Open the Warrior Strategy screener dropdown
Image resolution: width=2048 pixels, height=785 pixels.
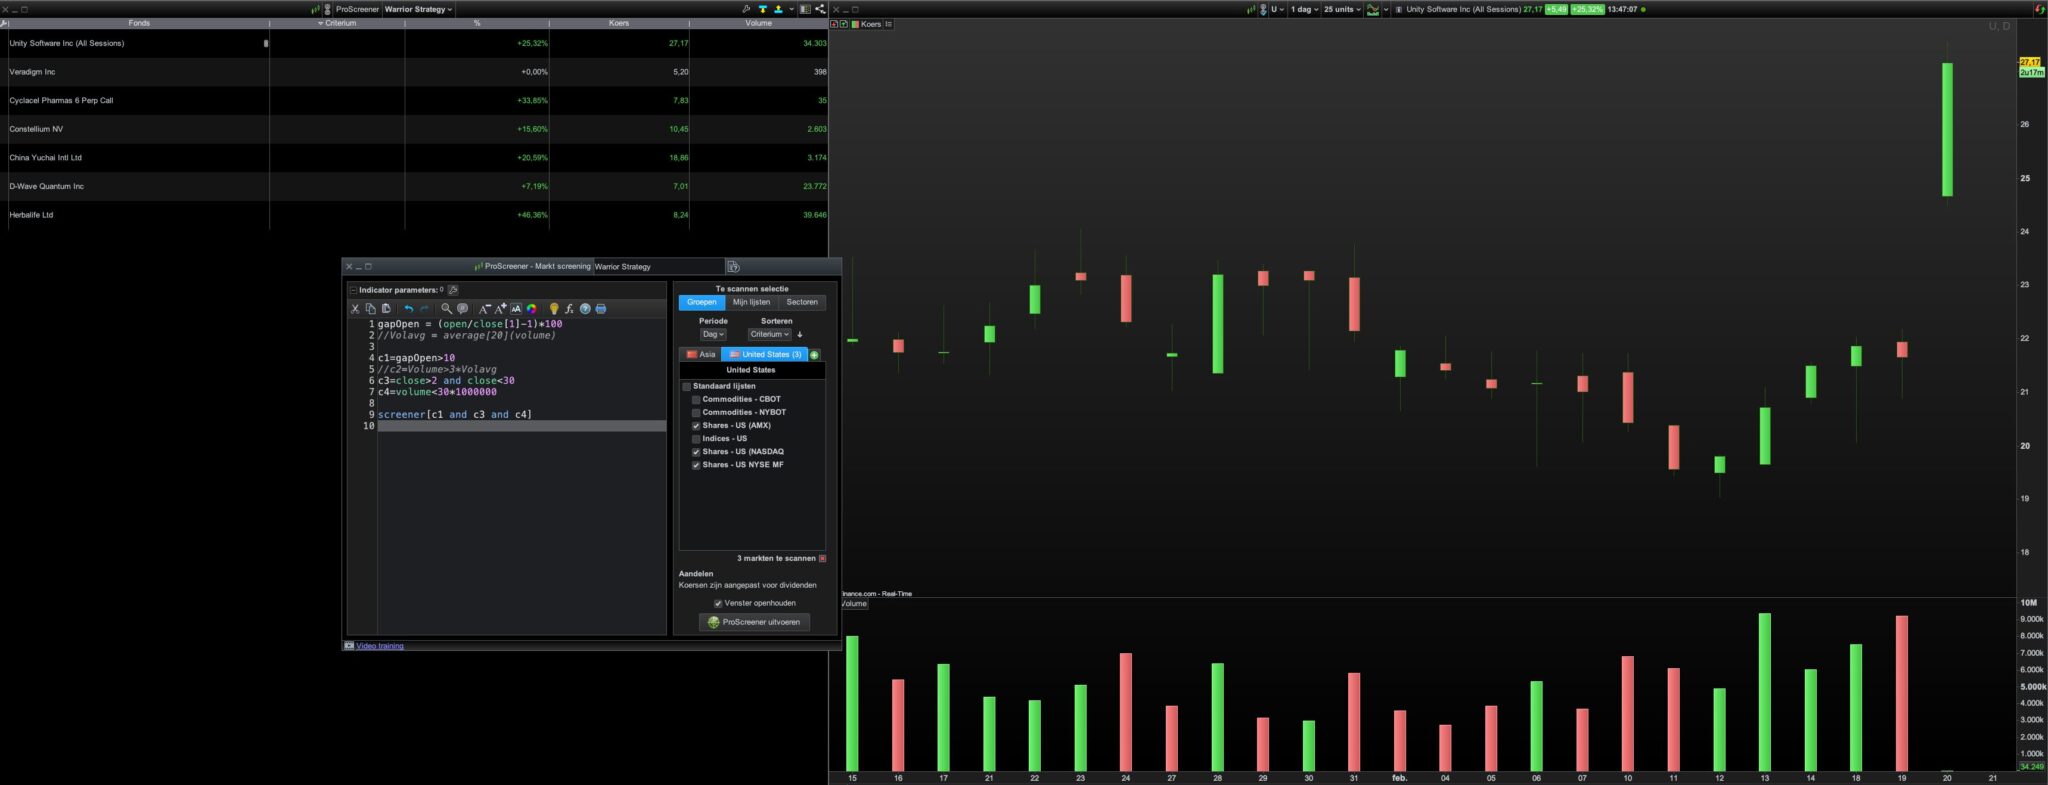click(419, 9)
